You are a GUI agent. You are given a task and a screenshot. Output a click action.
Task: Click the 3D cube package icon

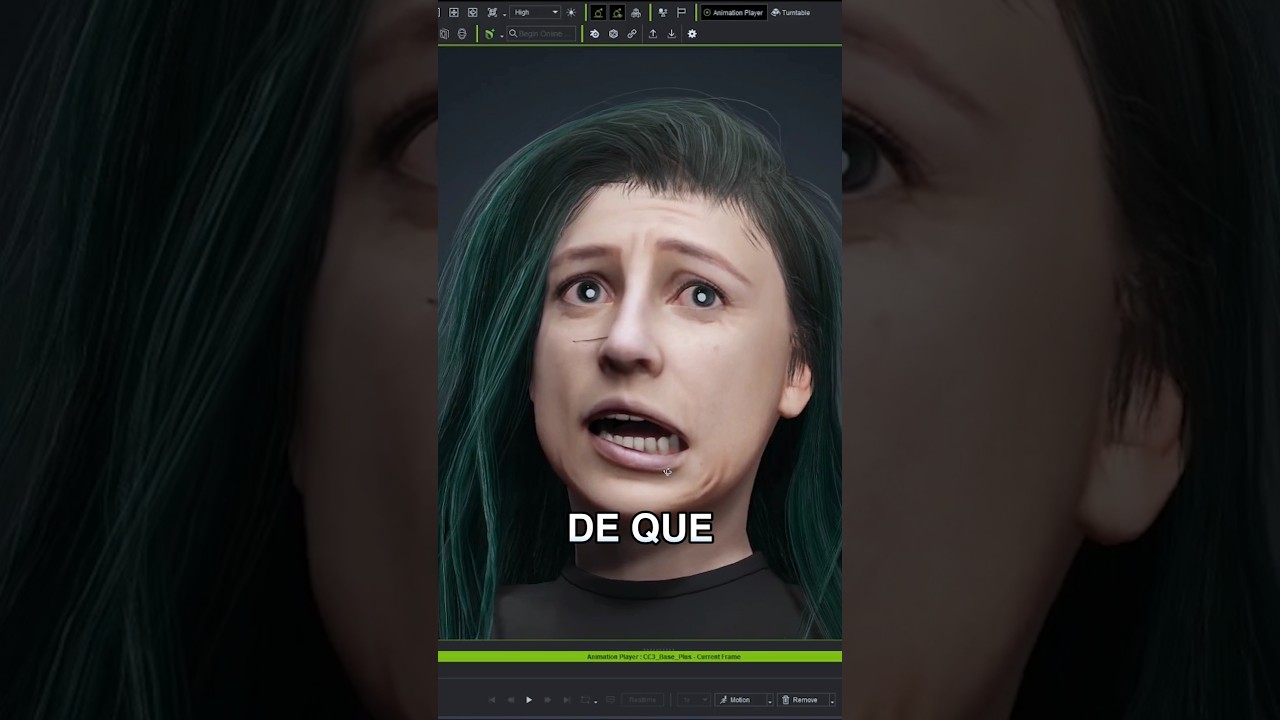[x=613, y=34]
